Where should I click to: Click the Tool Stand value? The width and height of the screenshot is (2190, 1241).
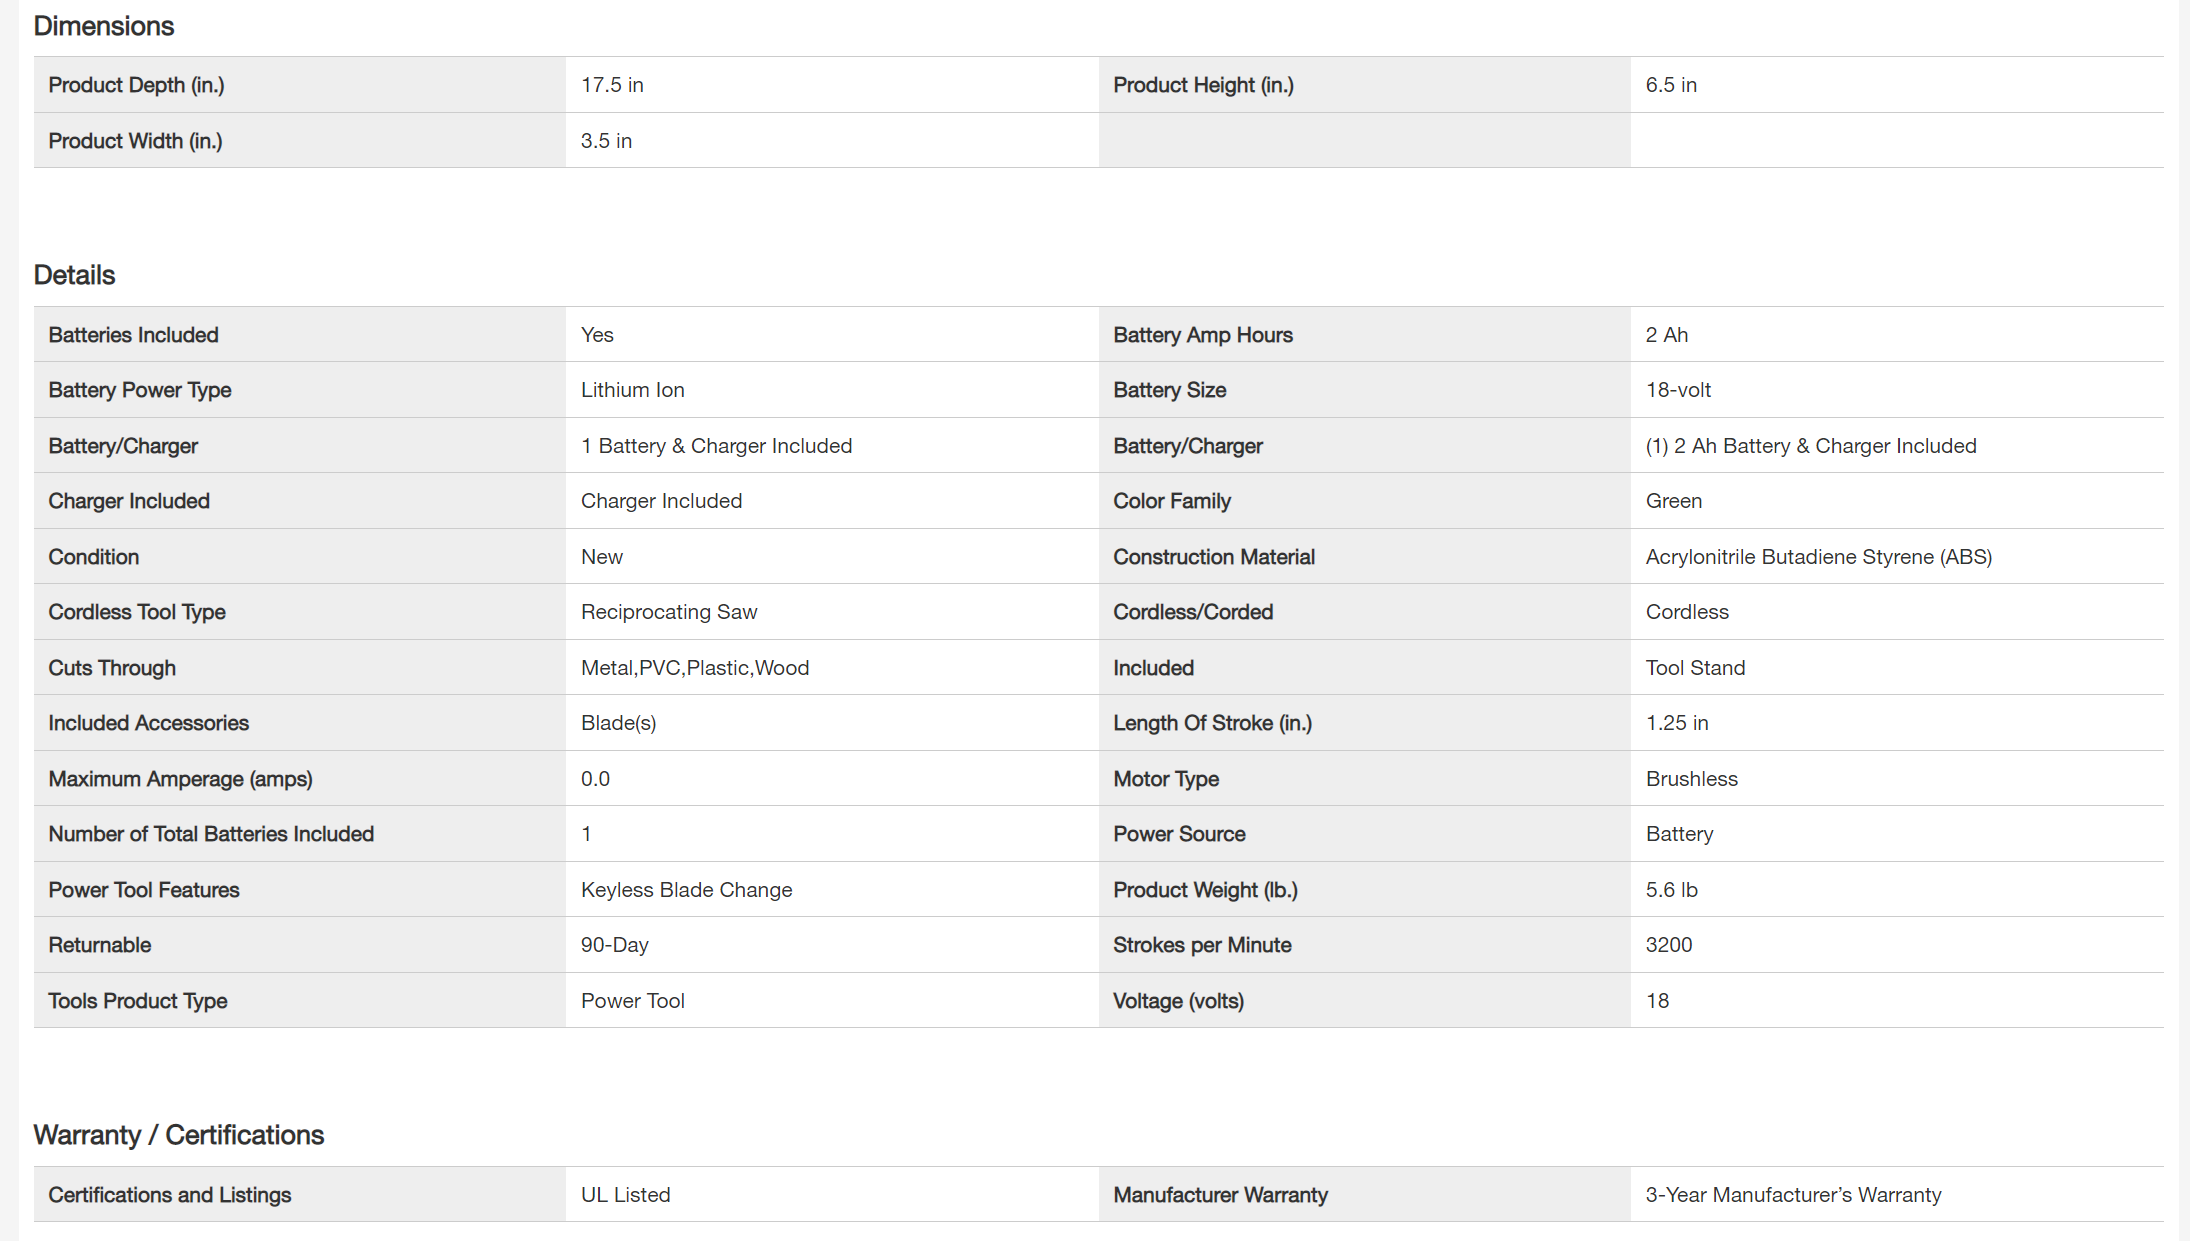(1695, 668)
